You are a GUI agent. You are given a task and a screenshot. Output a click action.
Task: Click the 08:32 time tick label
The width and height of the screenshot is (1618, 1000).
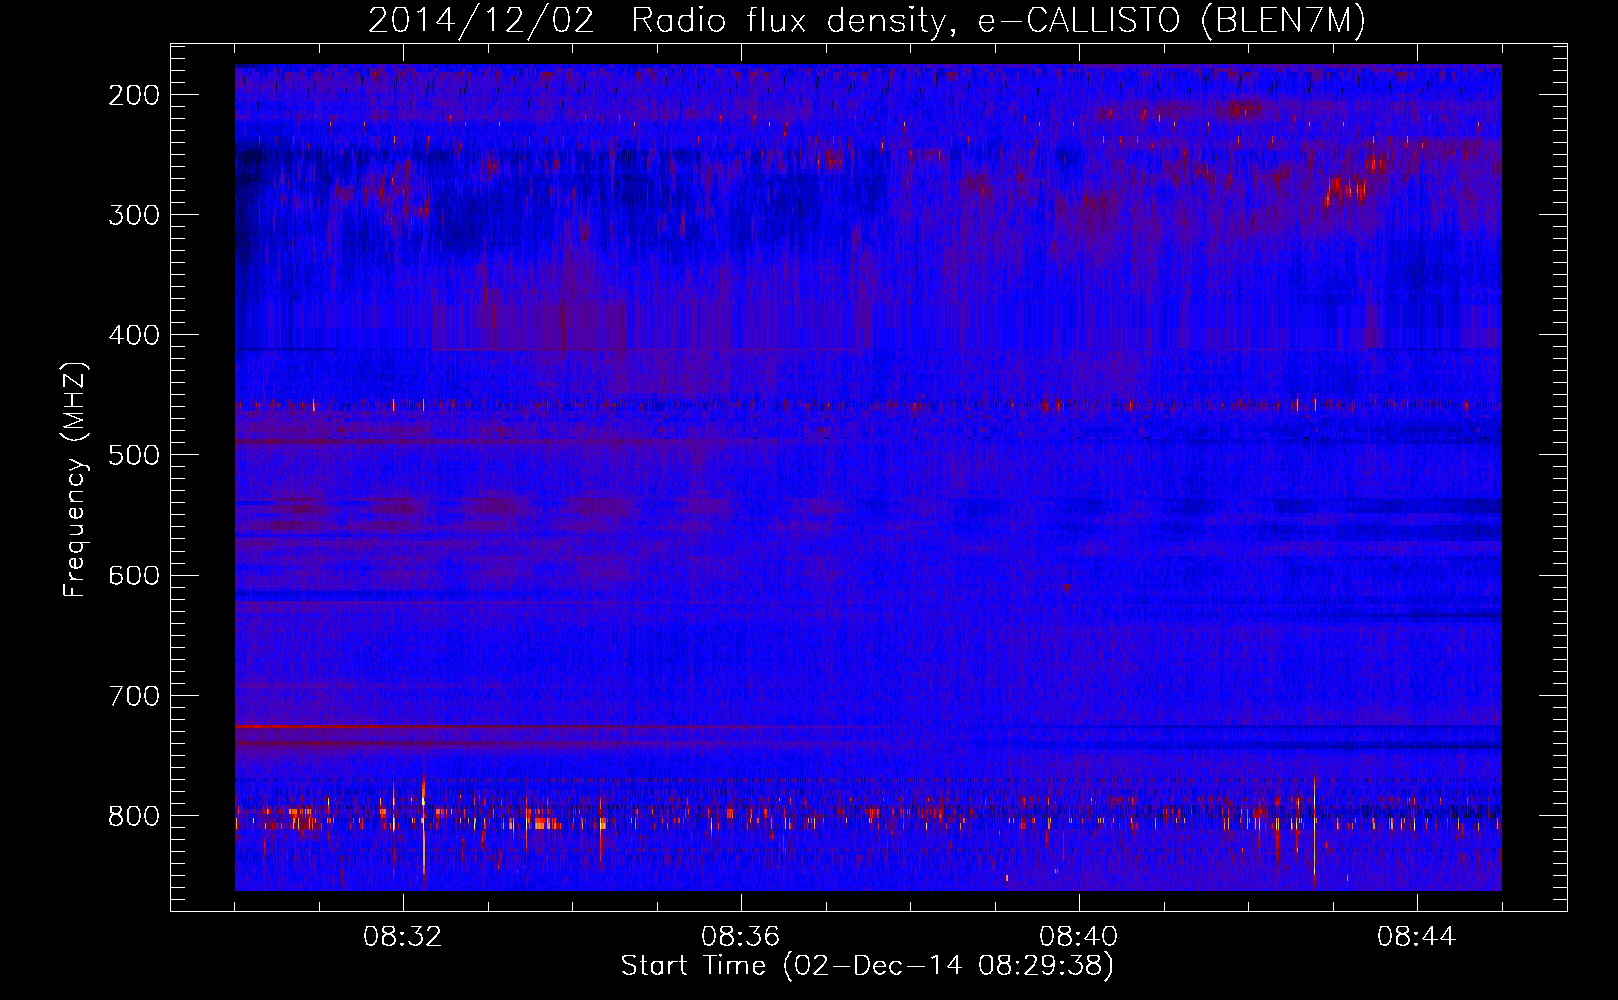(x=403, y=937)
